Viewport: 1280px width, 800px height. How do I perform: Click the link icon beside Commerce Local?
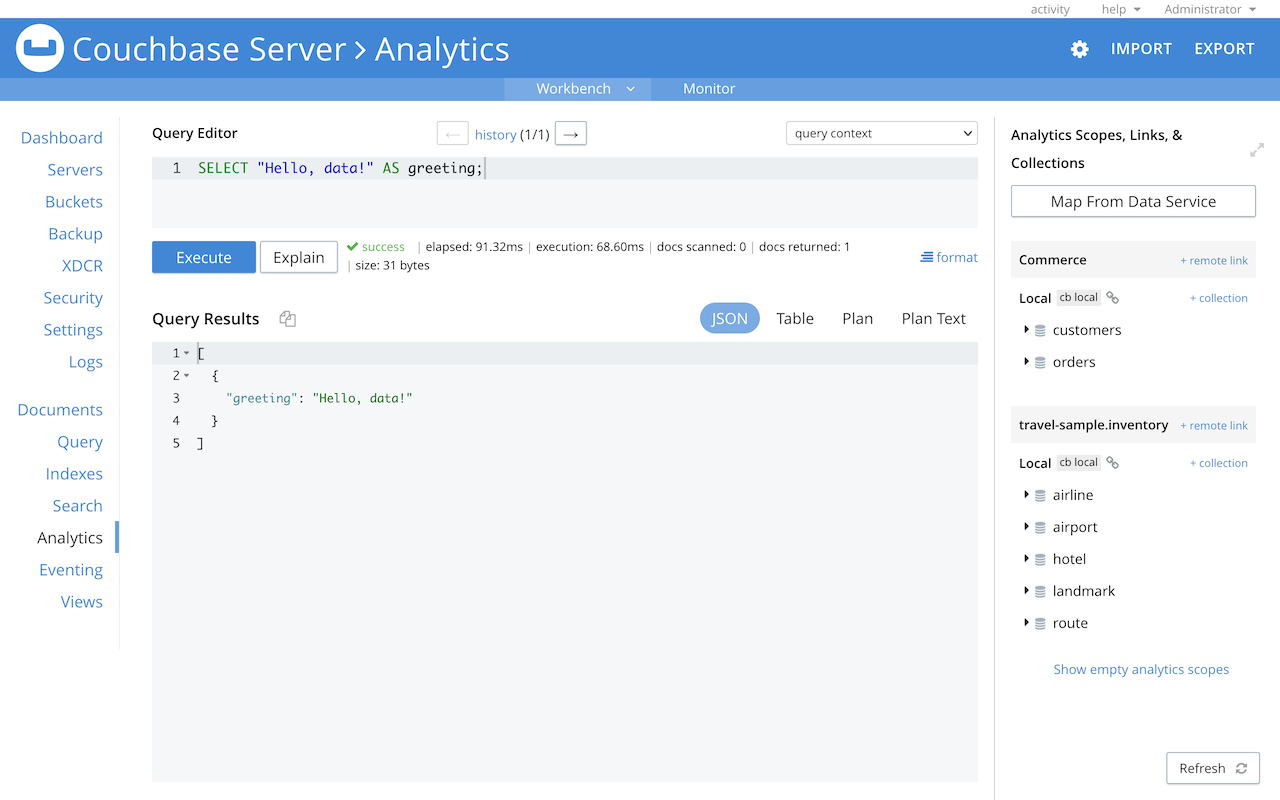[1113, 298]
